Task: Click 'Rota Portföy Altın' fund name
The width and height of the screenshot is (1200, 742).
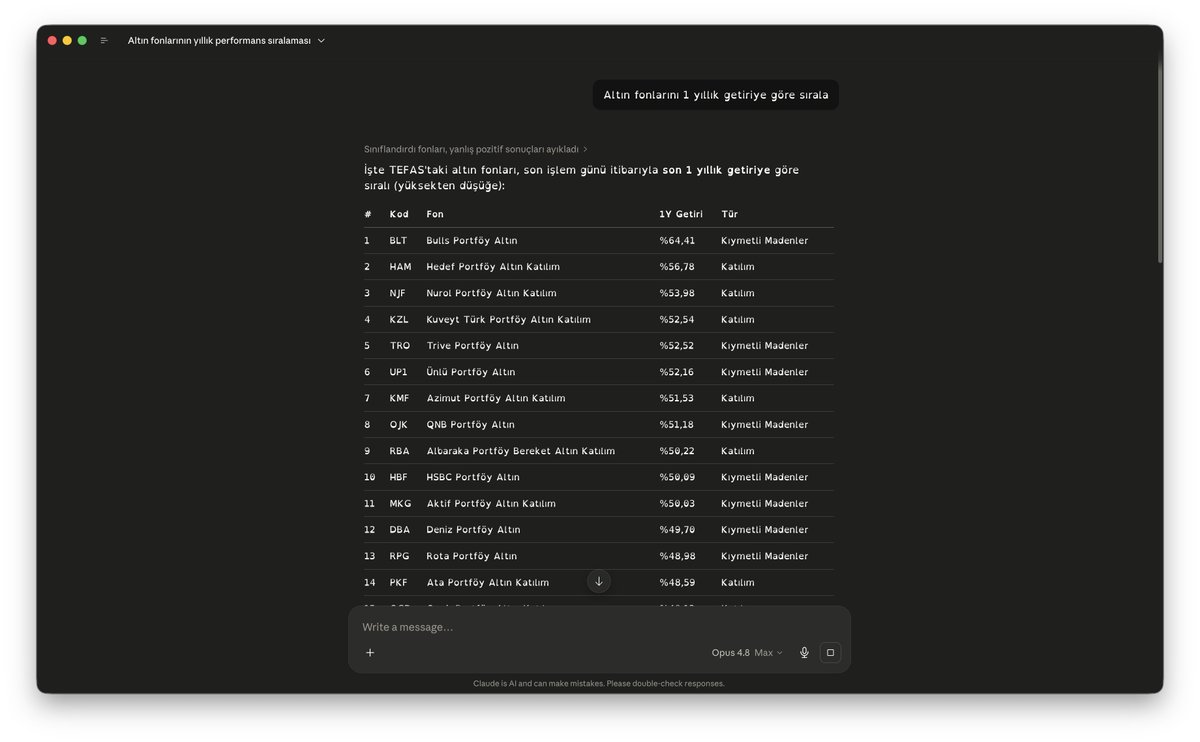Action: click(x=472, y=556)
